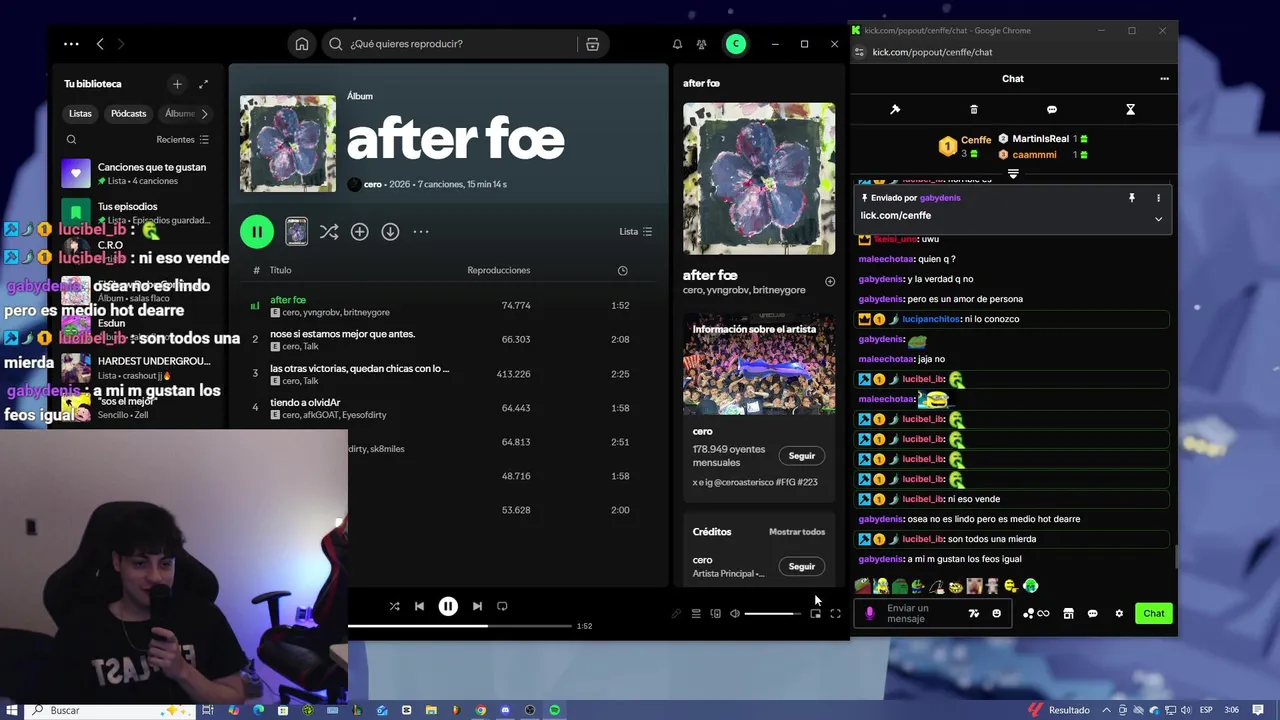Focus the '¿Qué quieres reproducir?' search field
This screenshot has width=1280, height=720.
coord(455,44)
